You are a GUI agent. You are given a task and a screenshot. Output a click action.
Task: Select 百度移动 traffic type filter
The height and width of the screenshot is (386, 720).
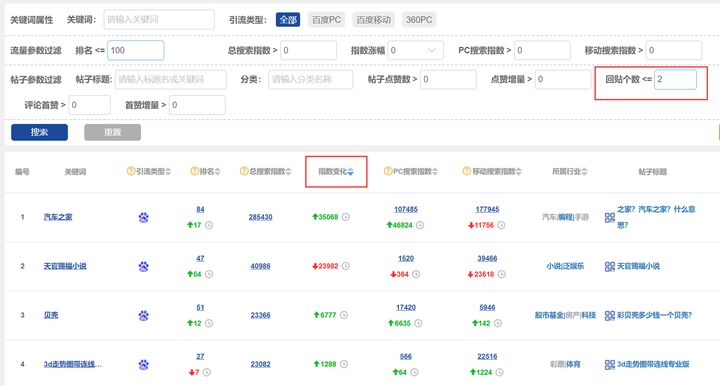[x=373, y=20]
